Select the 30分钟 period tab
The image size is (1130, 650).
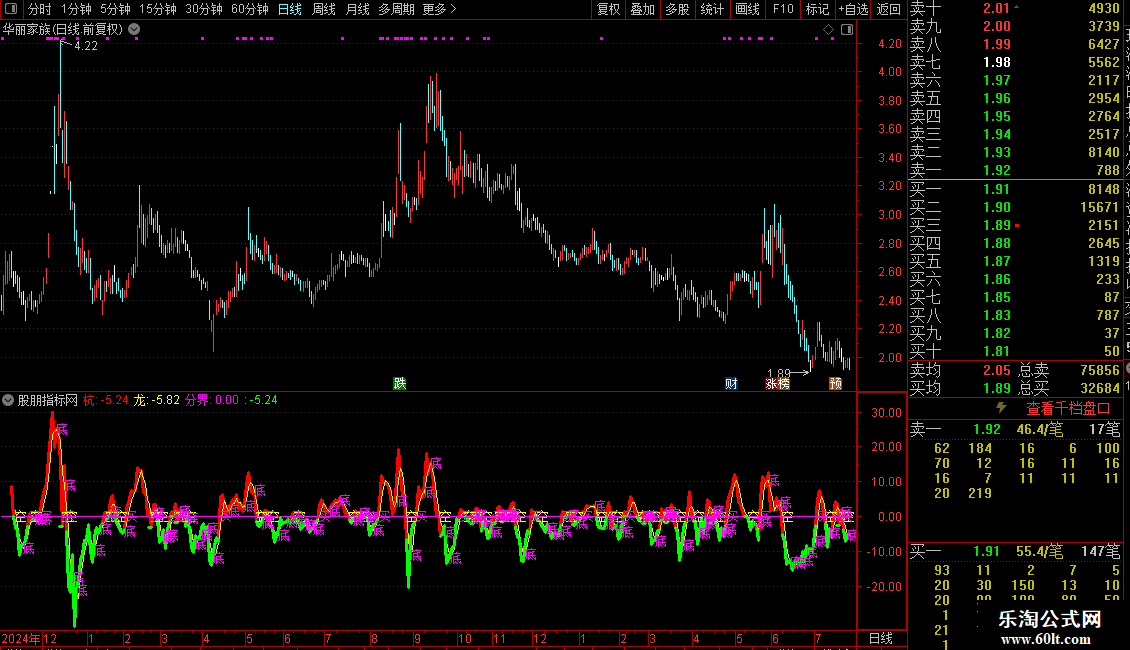pyautogui.click(x=204, y=9)
